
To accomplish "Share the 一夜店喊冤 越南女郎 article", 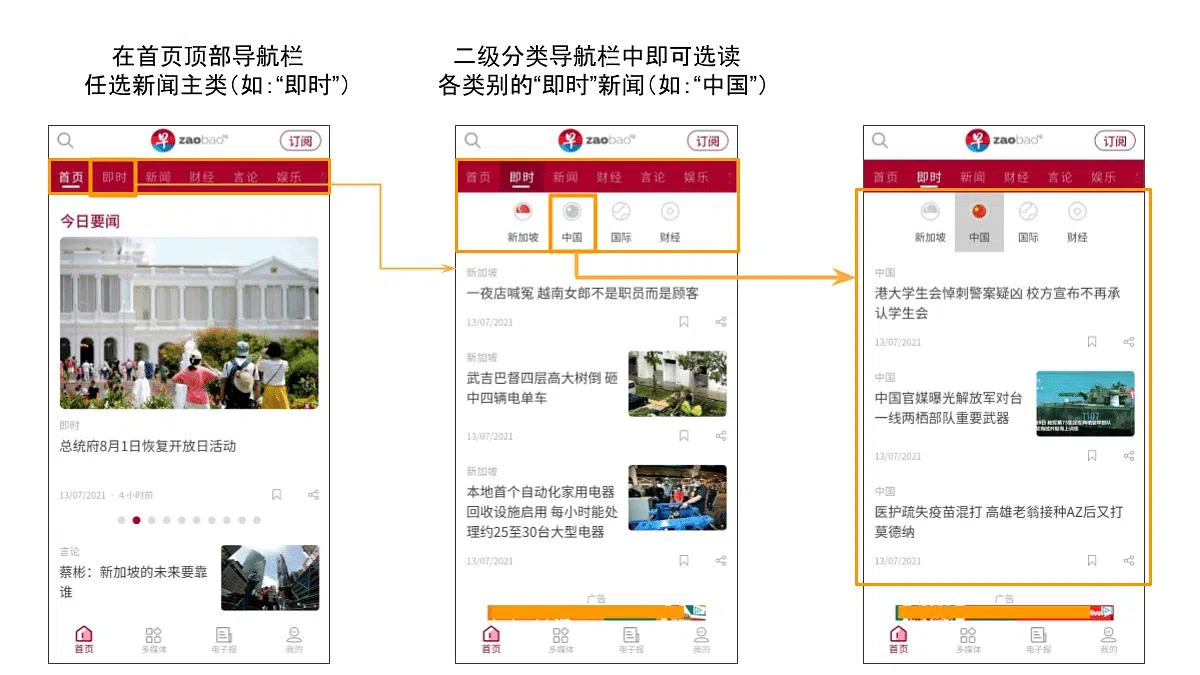I will point(720,322).
